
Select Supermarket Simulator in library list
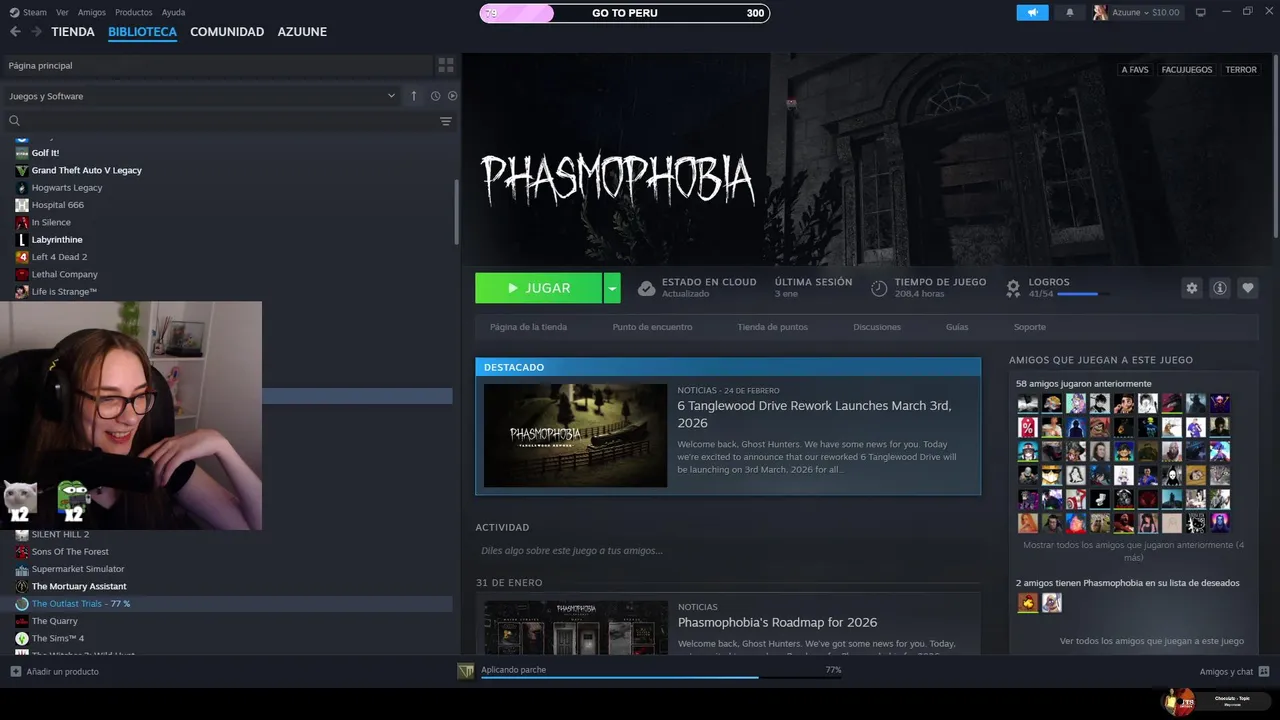[x=78, y=569]
